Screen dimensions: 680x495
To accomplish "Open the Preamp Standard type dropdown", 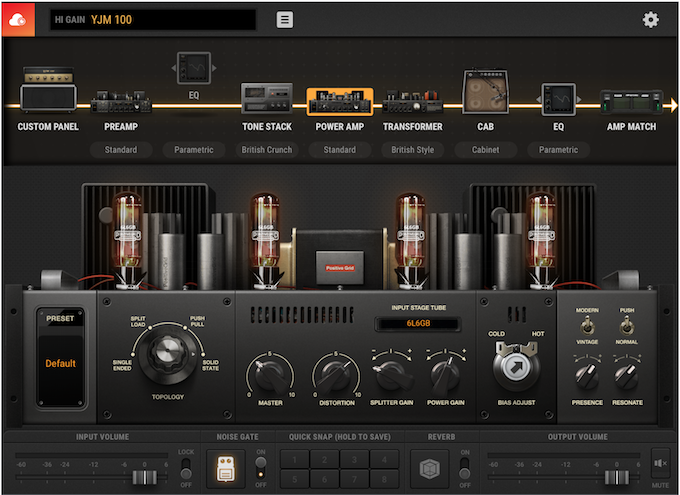I will click(121, 150).
